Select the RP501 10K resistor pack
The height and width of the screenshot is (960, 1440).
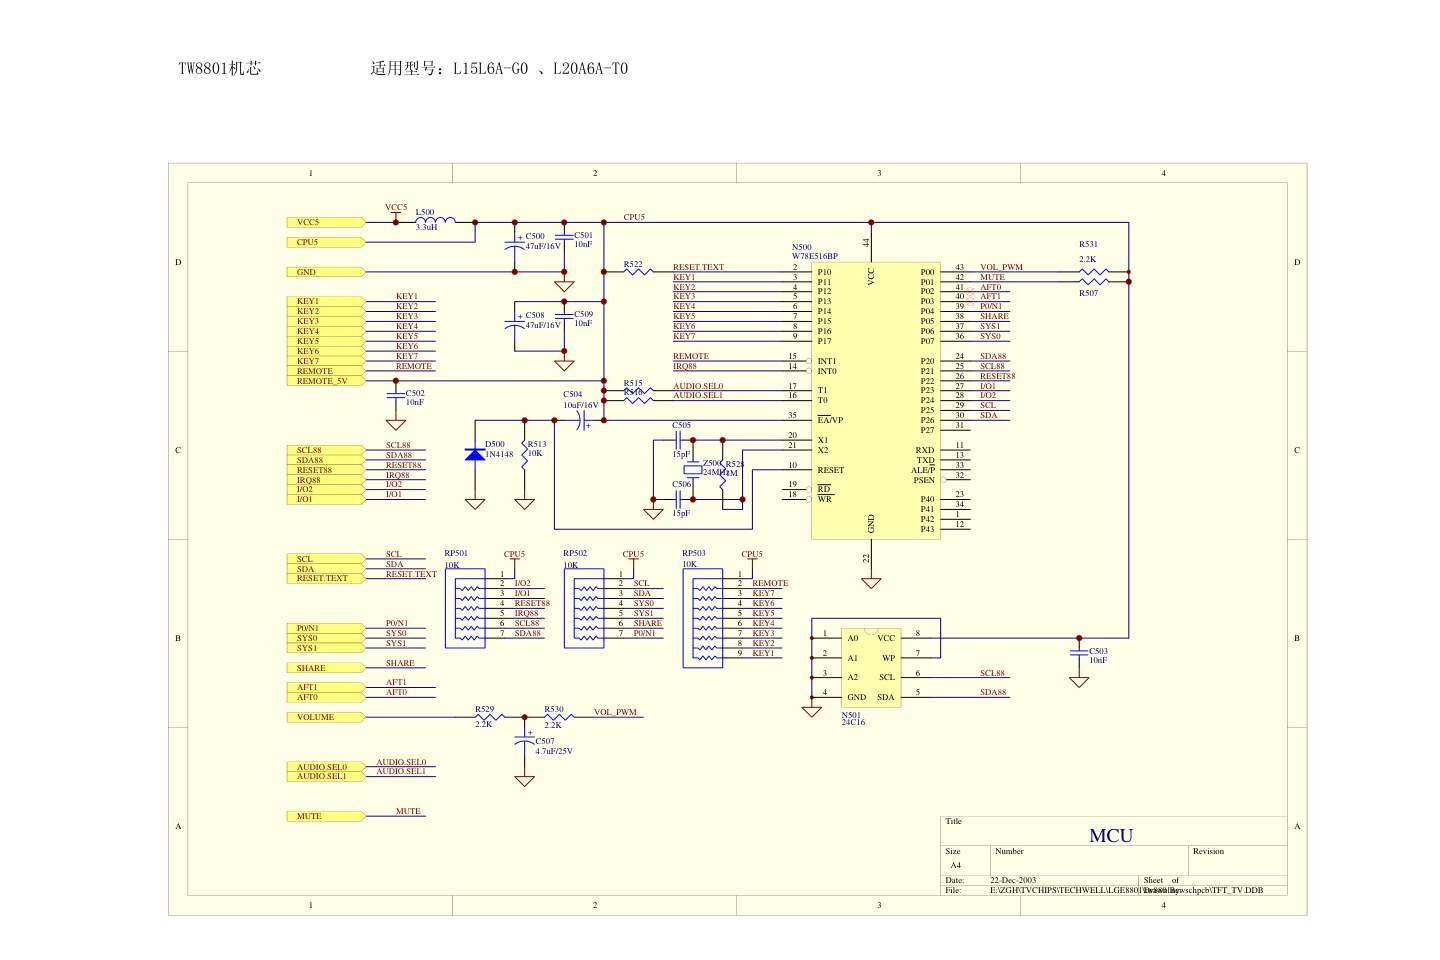click(466, 608)
